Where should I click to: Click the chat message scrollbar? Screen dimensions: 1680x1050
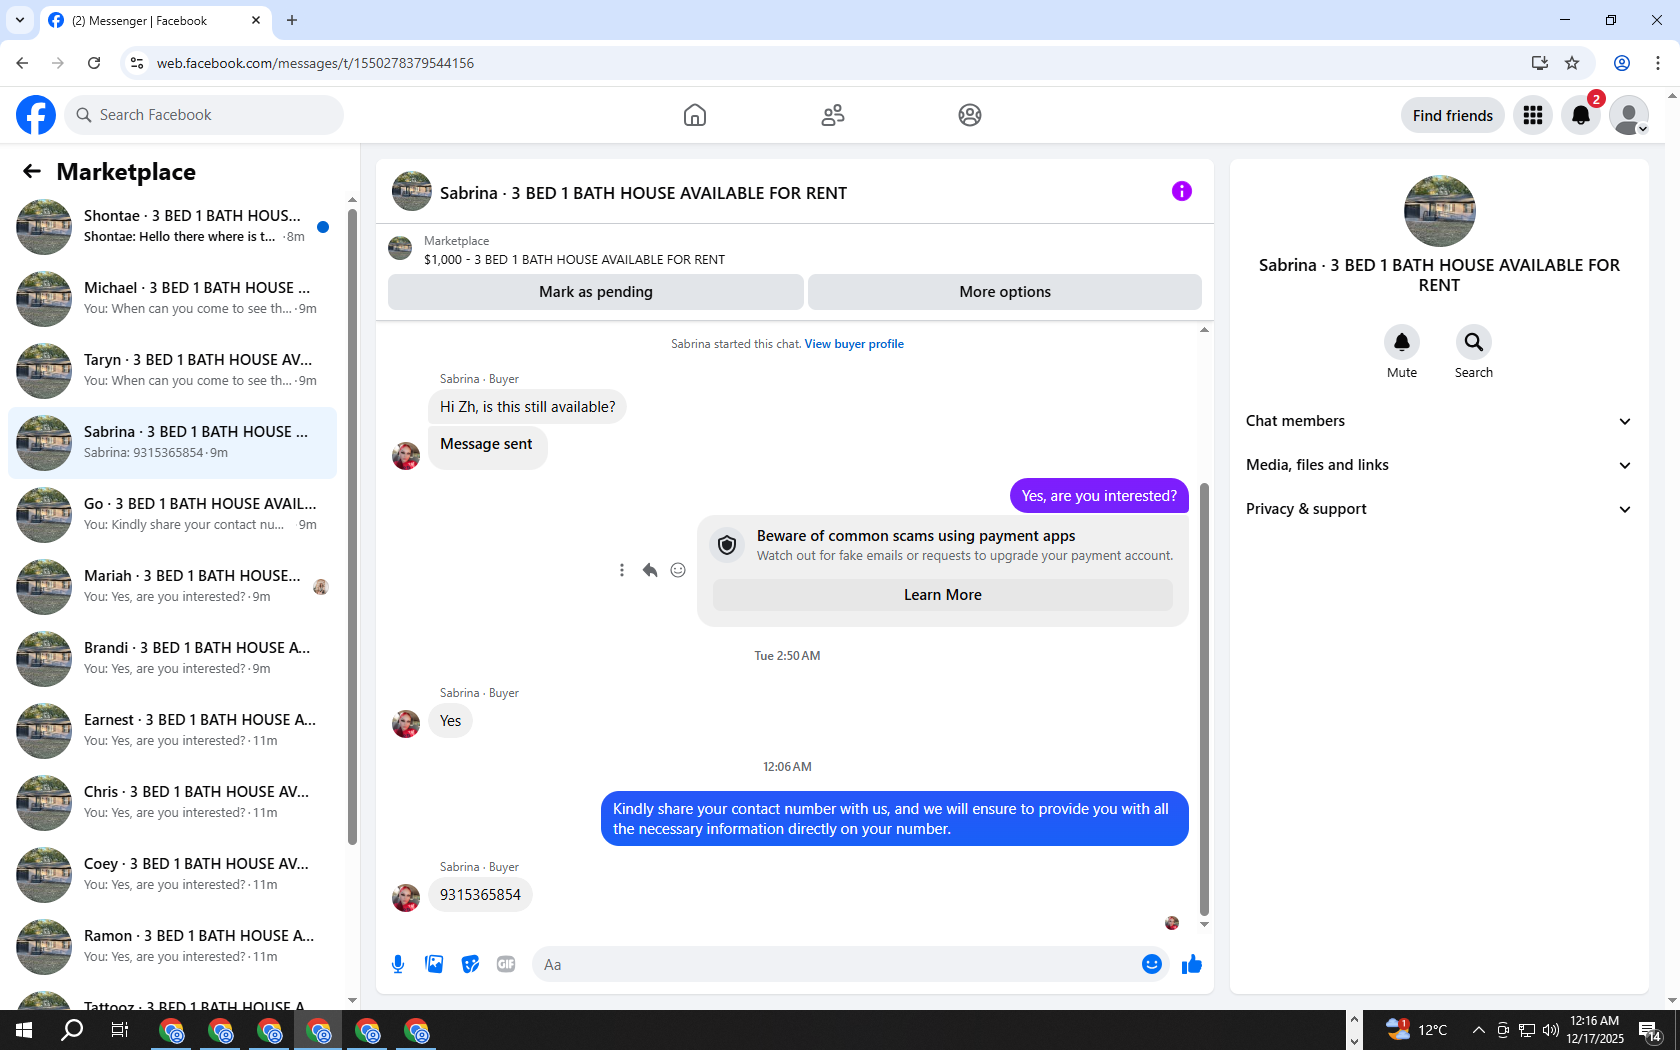click(1204, 698)
